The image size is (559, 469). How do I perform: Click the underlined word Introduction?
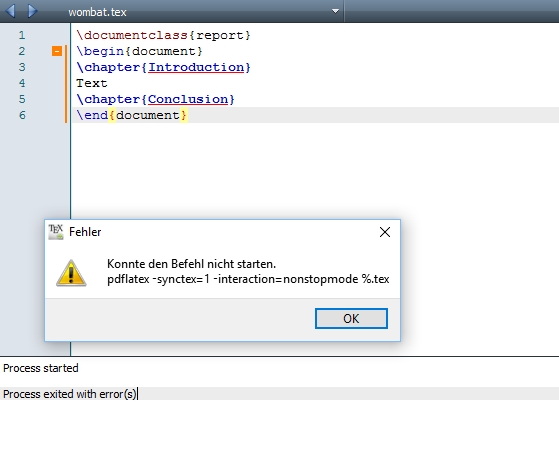[196, 67]
